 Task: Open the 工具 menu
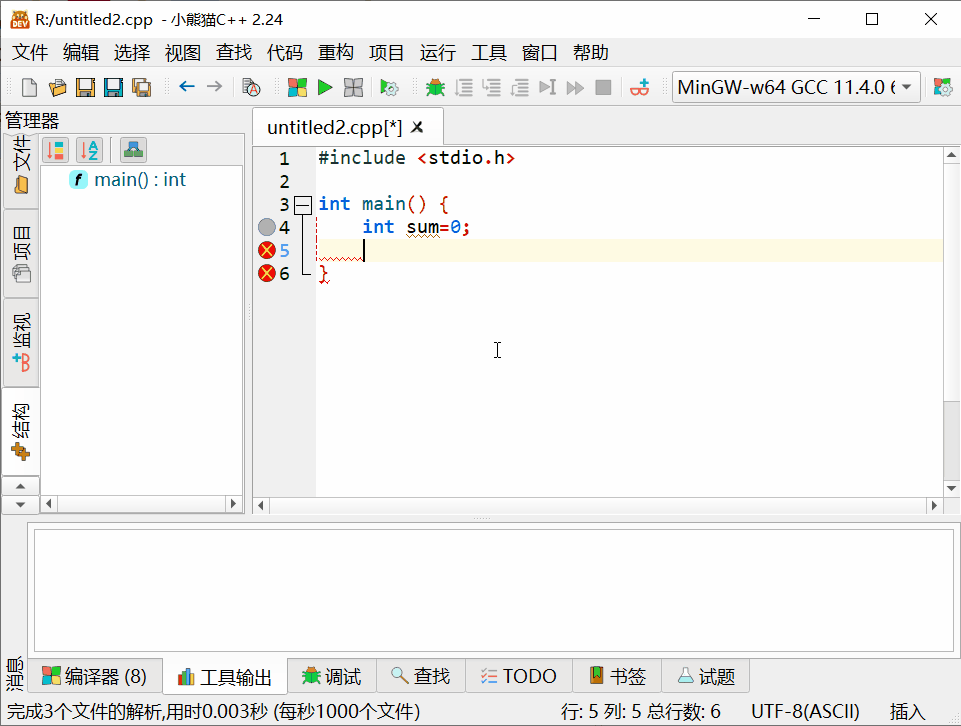(x=488, y=53)
